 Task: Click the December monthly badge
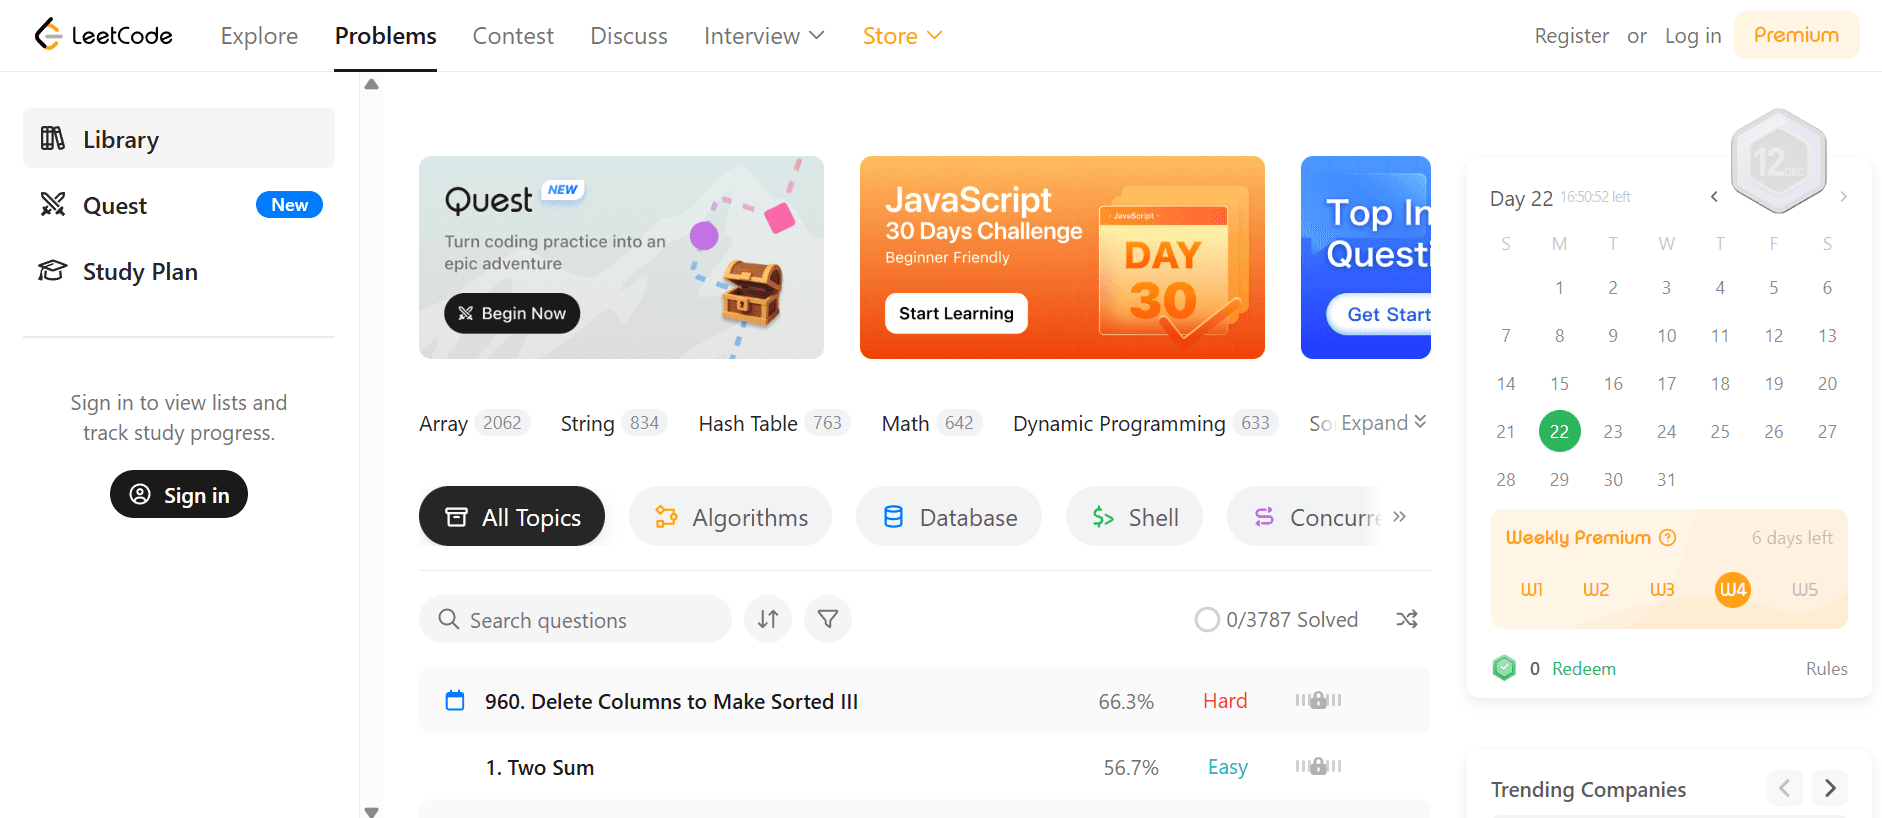[1778, 161]
